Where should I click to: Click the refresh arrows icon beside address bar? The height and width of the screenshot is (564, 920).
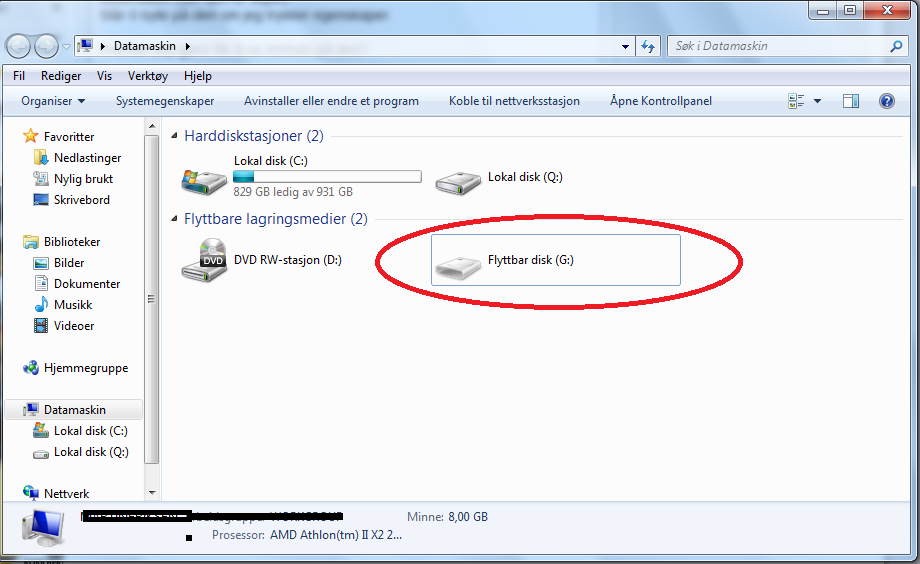coord(648,46)
